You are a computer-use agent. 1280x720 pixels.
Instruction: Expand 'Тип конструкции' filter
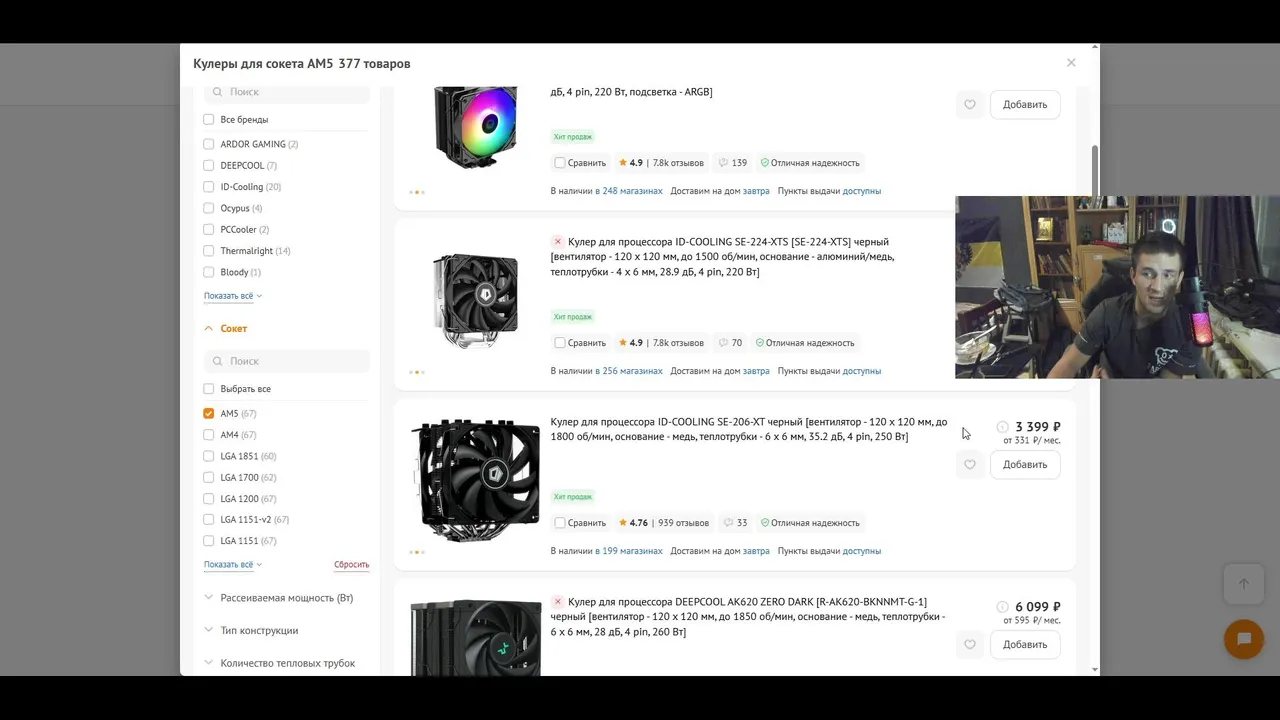point(252,630)
